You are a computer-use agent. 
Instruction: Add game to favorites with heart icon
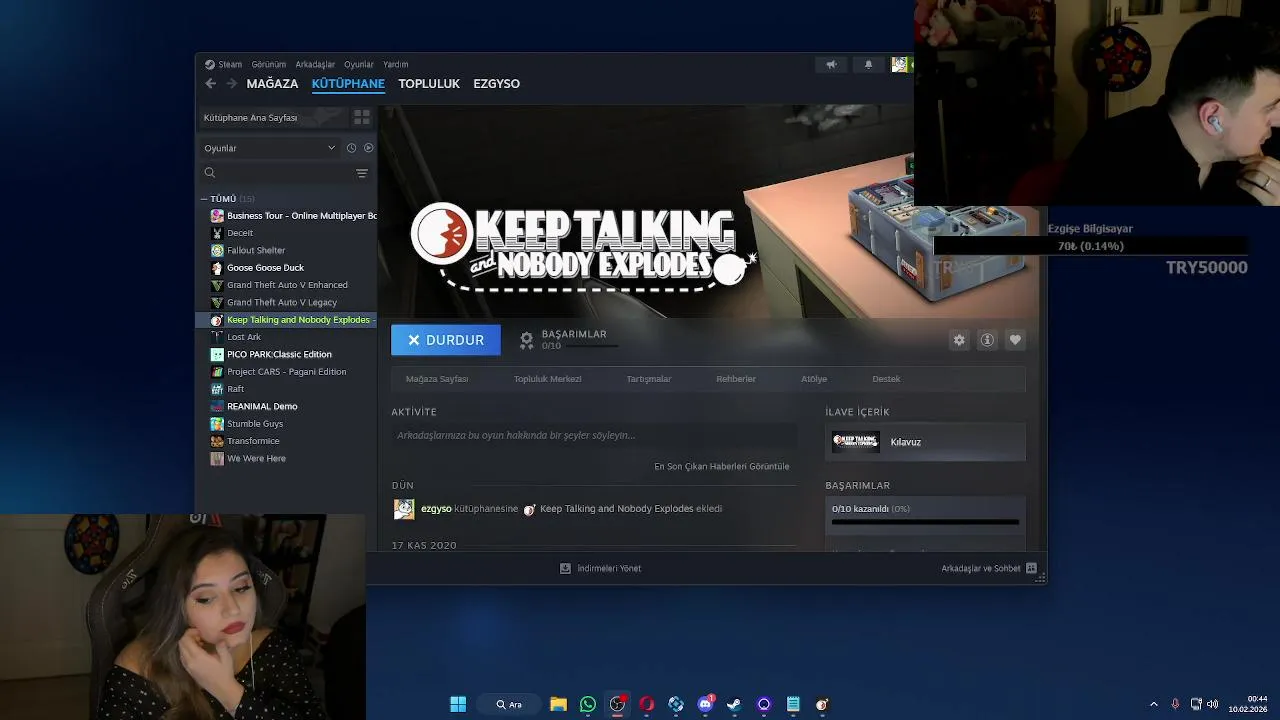pos(1015,340)
